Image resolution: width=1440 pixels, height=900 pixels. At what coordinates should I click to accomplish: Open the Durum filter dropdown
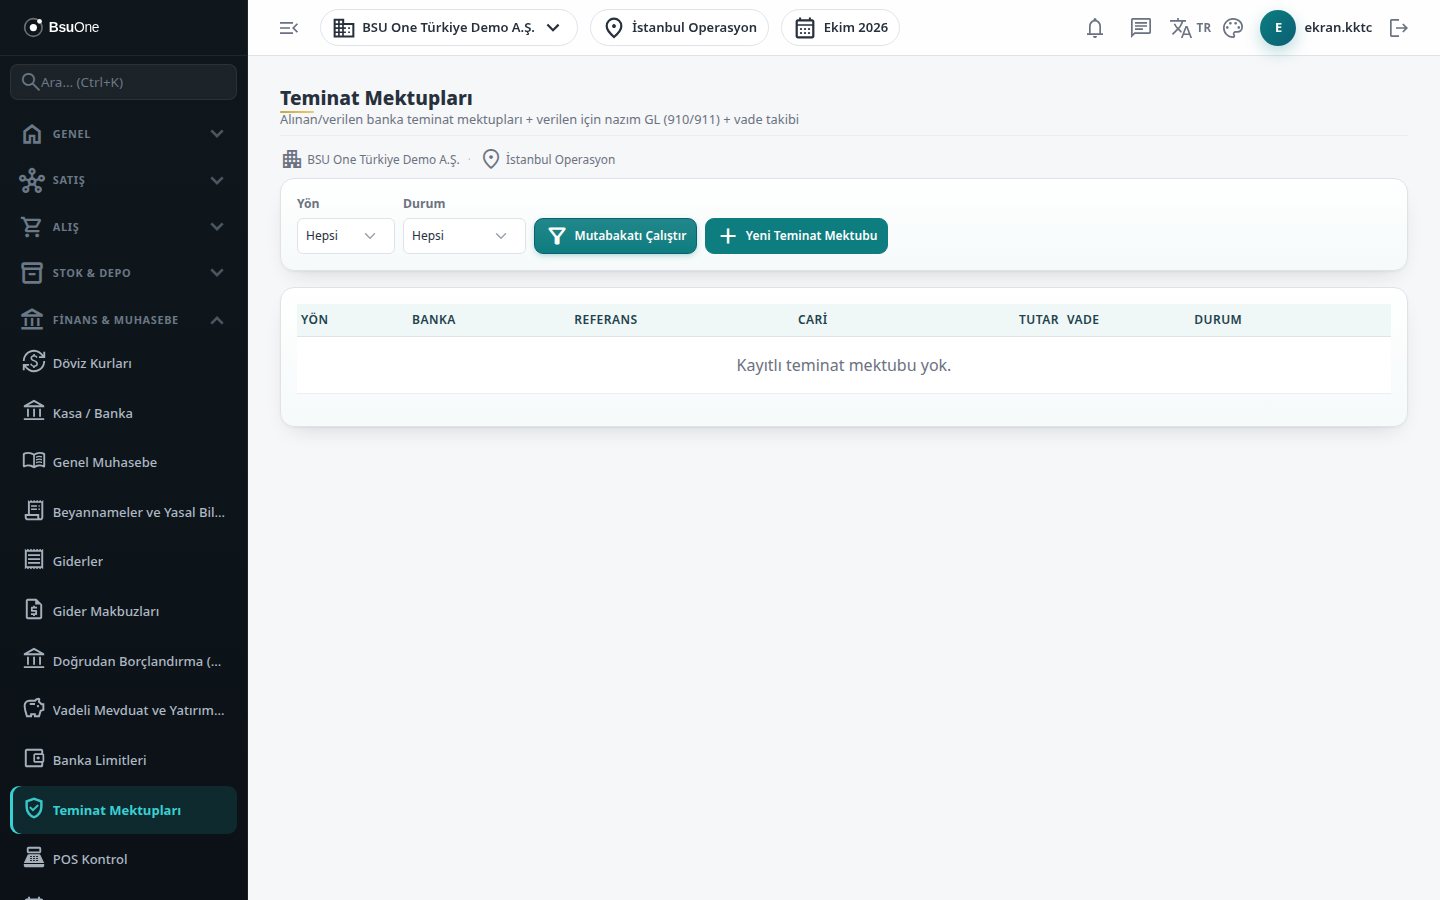coord(464,236)
